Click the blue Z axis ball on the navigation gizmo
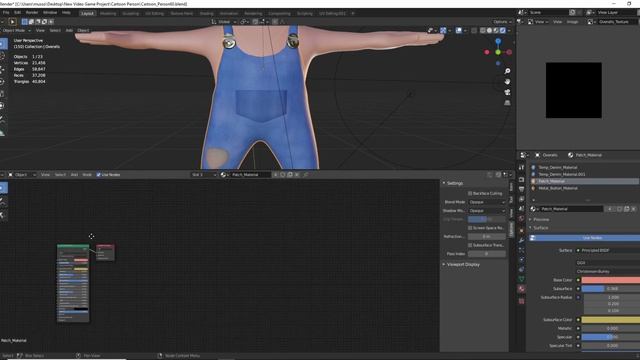The width and height of the screenshot is (640, 360). [x=498, y=42]
